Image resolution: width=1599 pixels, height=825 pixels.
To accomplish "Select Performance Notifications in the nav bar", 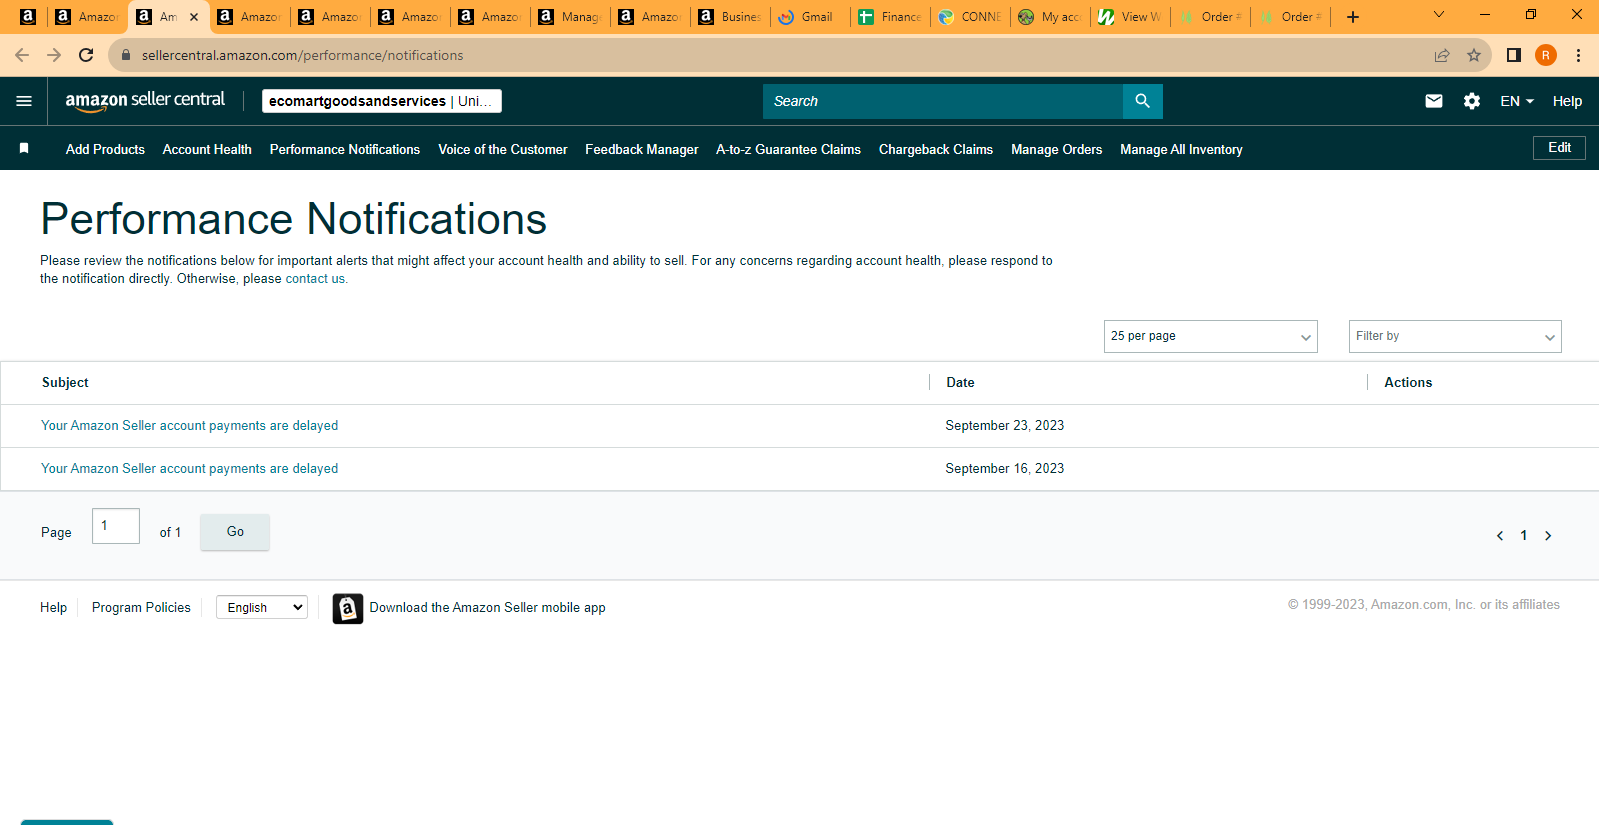I will [345, 149].
